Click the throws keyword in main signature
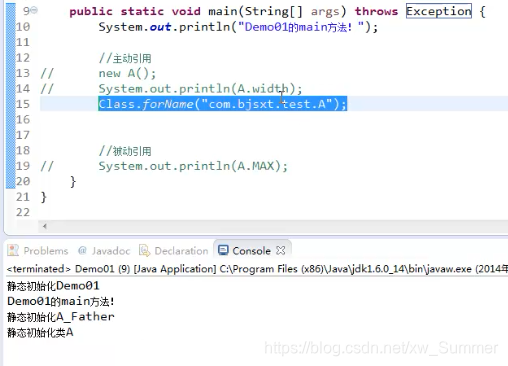Viewport: 508px width, 366px height. pos(376,11)
